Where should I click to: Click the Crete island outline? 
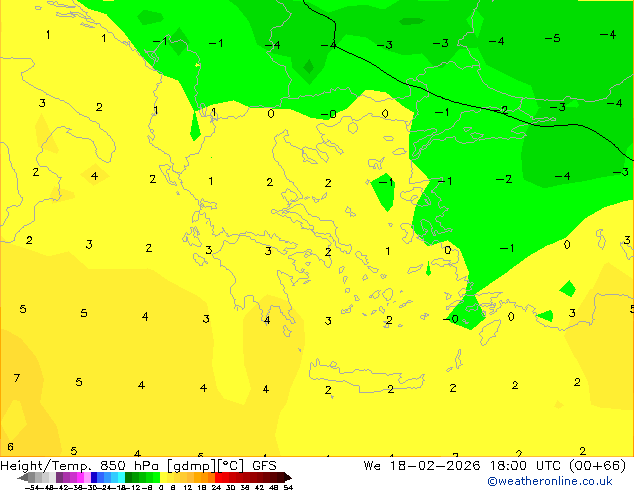pos(367,376)
